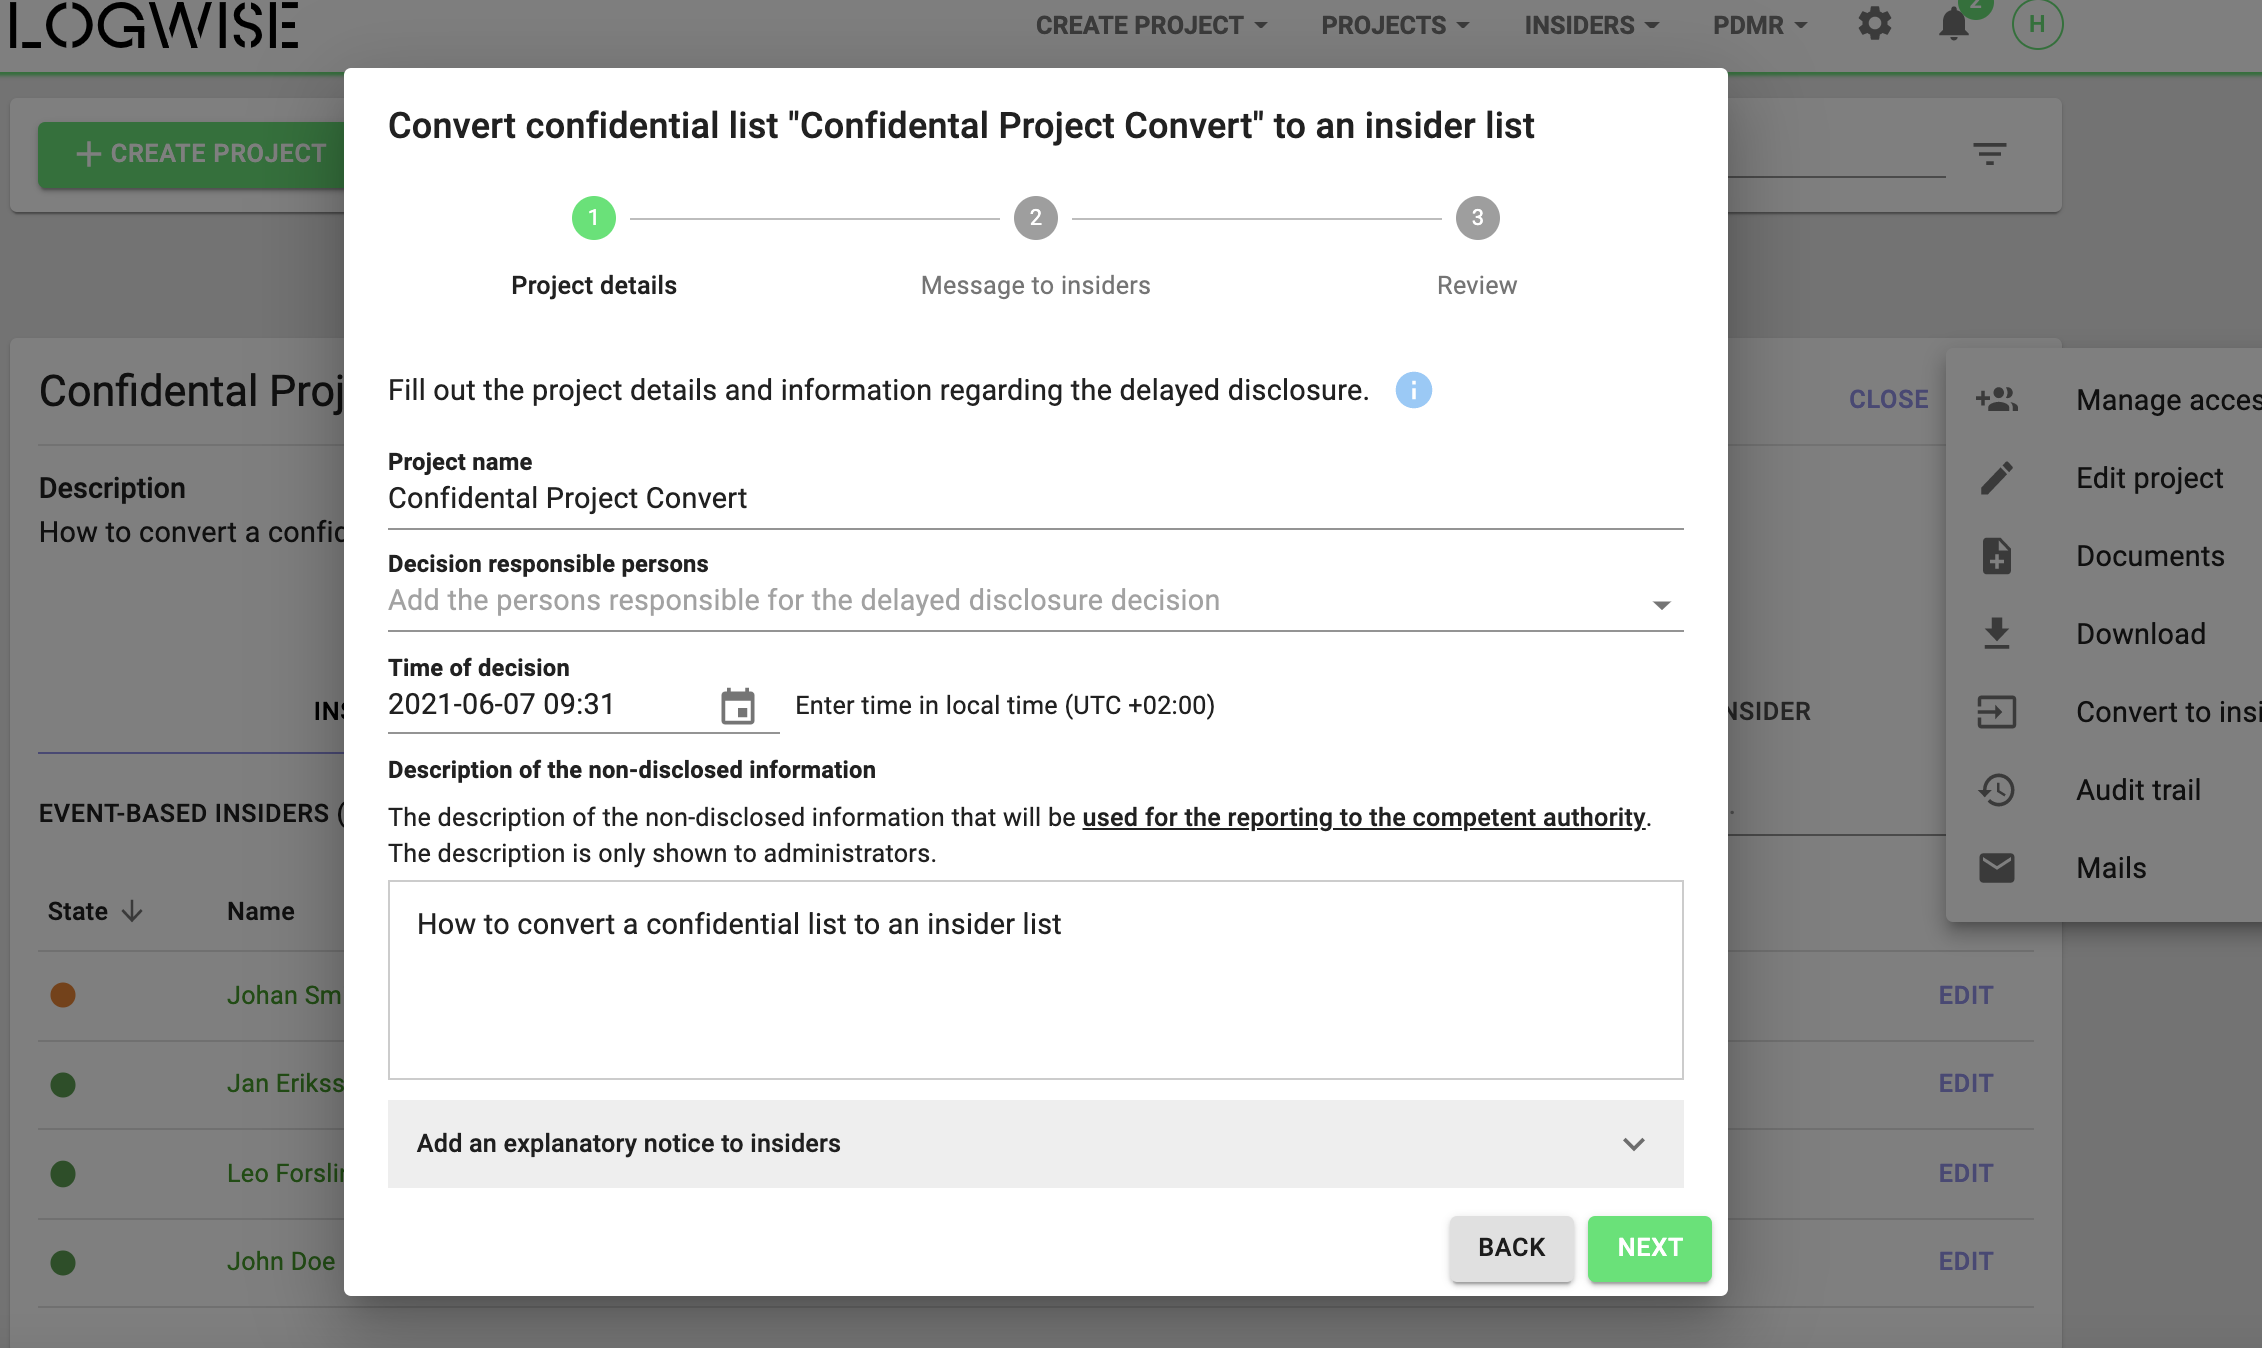This screenshot has height=1348, width=2262.
Task: Open notifications bell icon
Action: (1953, 24)
